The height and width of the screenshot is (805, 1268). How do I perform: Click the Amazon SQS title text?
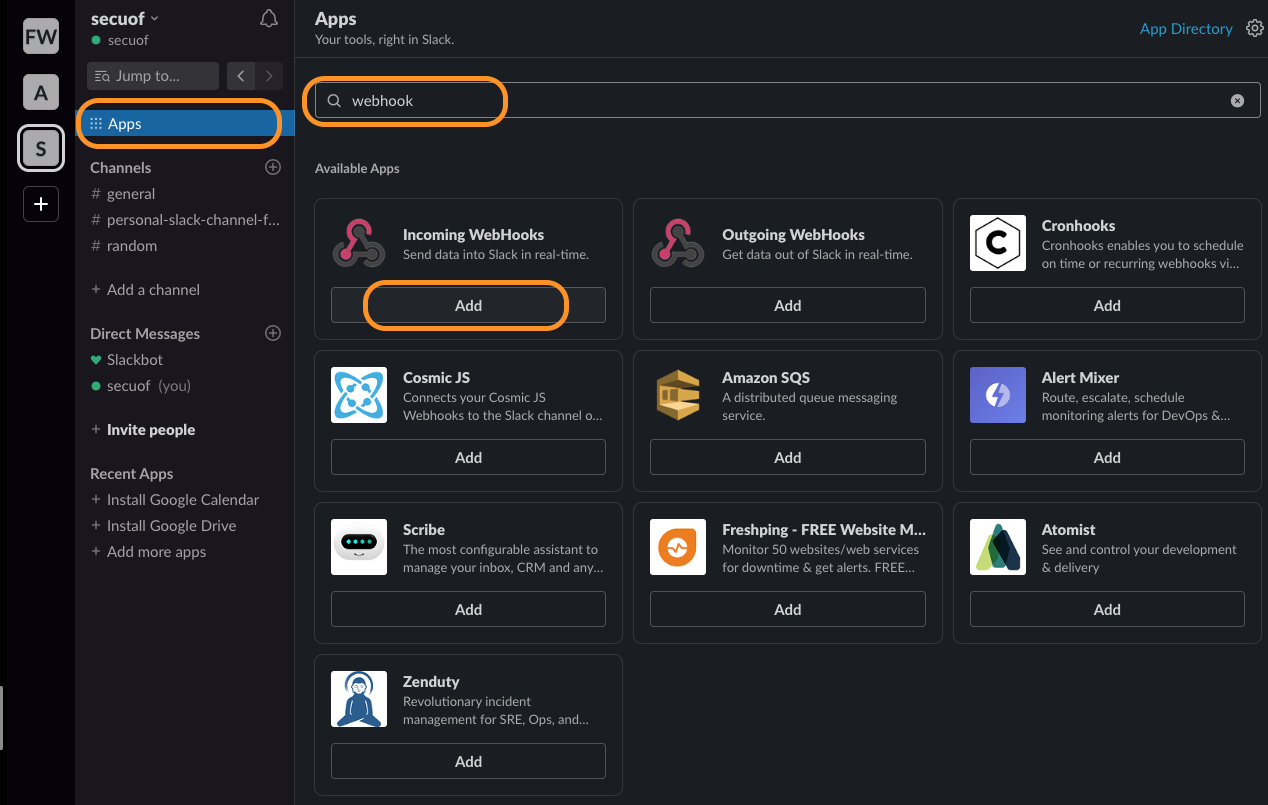point(766,378)
